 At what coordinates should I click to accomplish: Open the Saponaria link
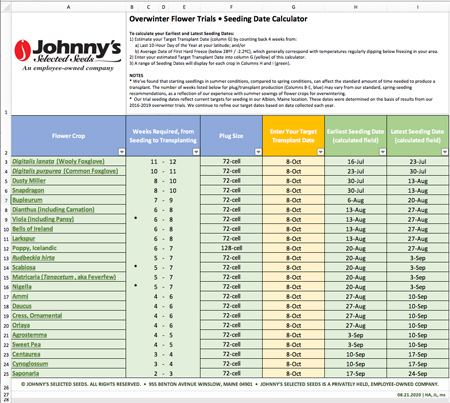tap(26, 374)
